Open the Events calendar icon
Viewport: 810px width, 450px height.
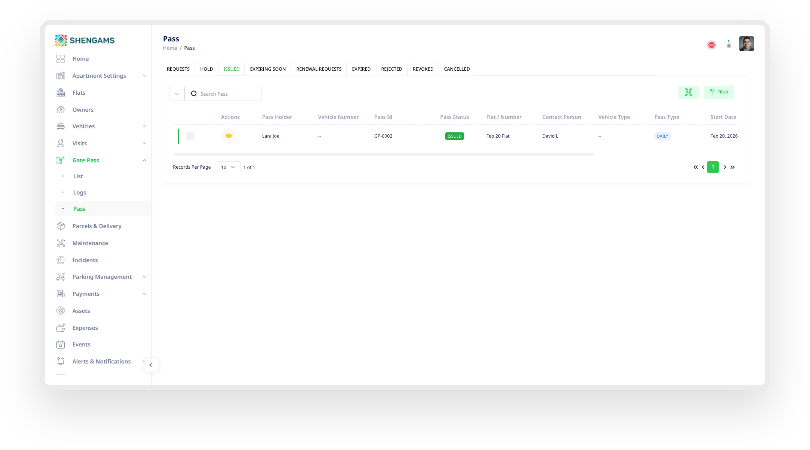pos(60,345)
